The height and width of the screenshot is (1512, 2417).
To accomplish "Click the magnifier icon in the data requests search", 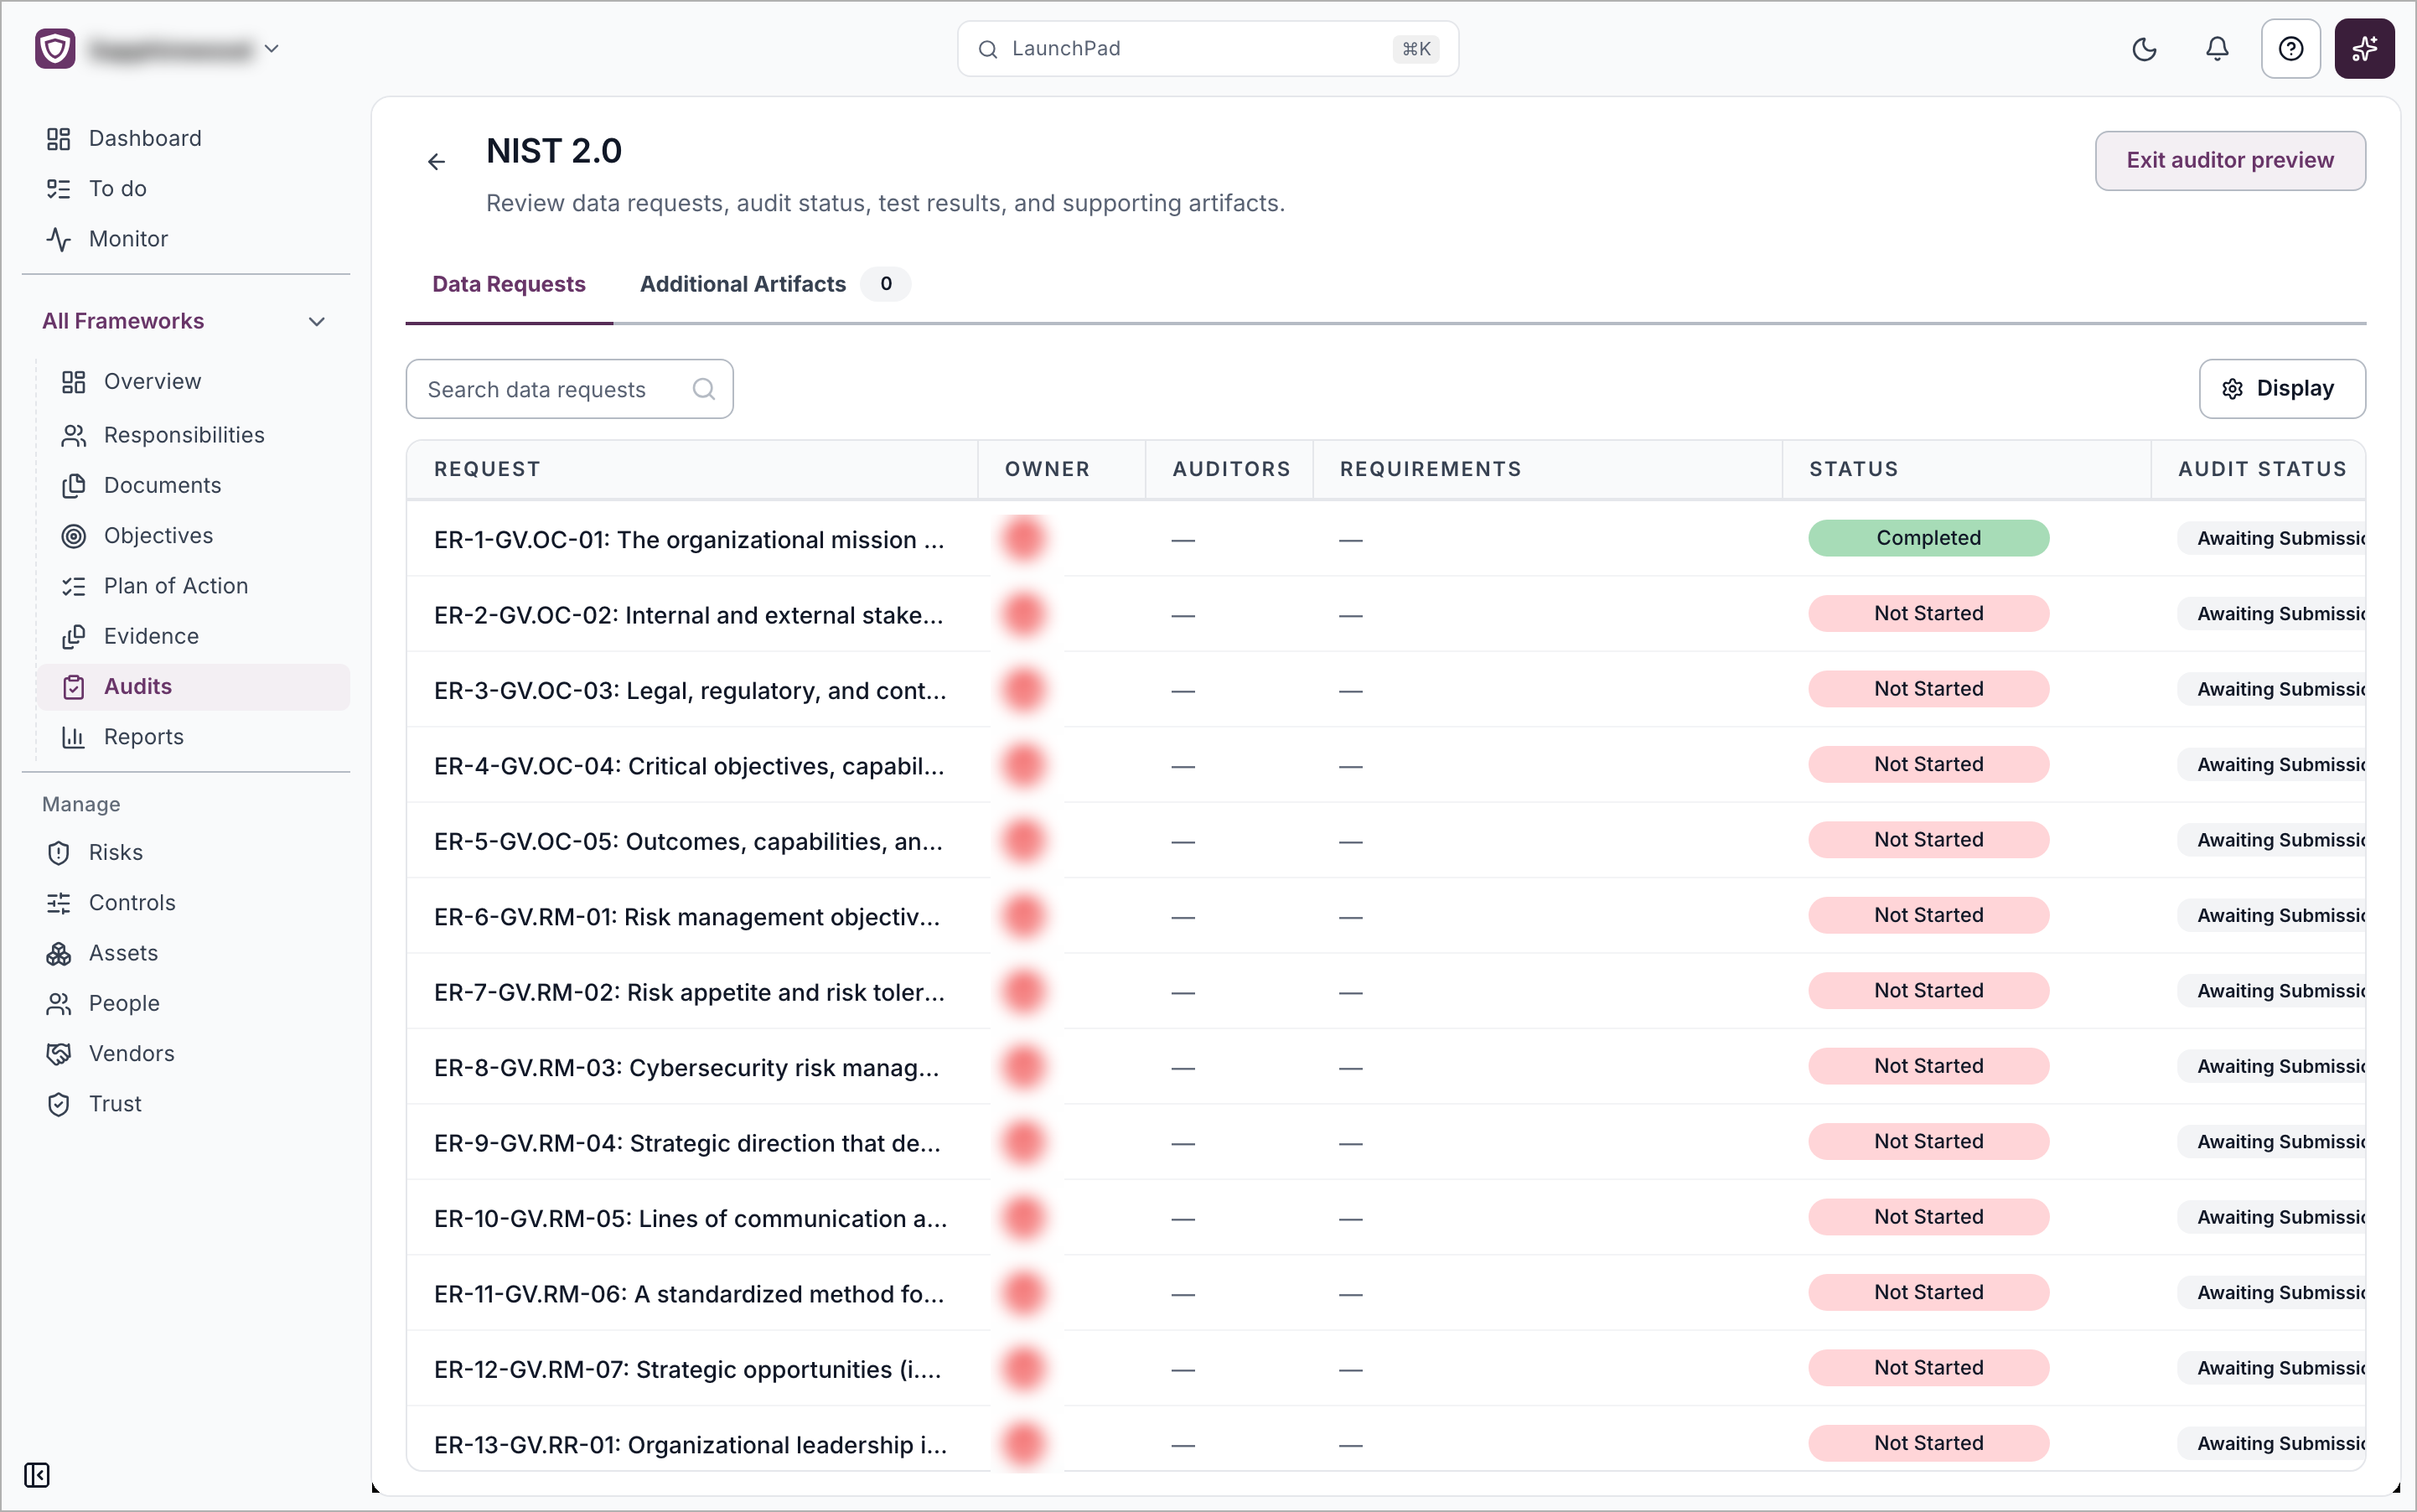I will (x=704, y=389).
